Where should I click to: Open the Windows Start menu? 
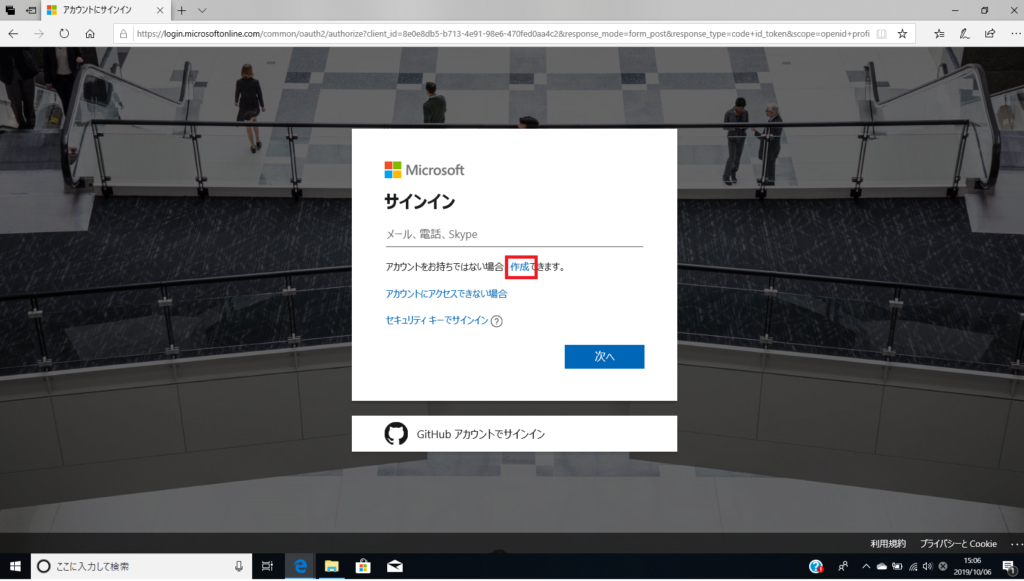[15, 566]
